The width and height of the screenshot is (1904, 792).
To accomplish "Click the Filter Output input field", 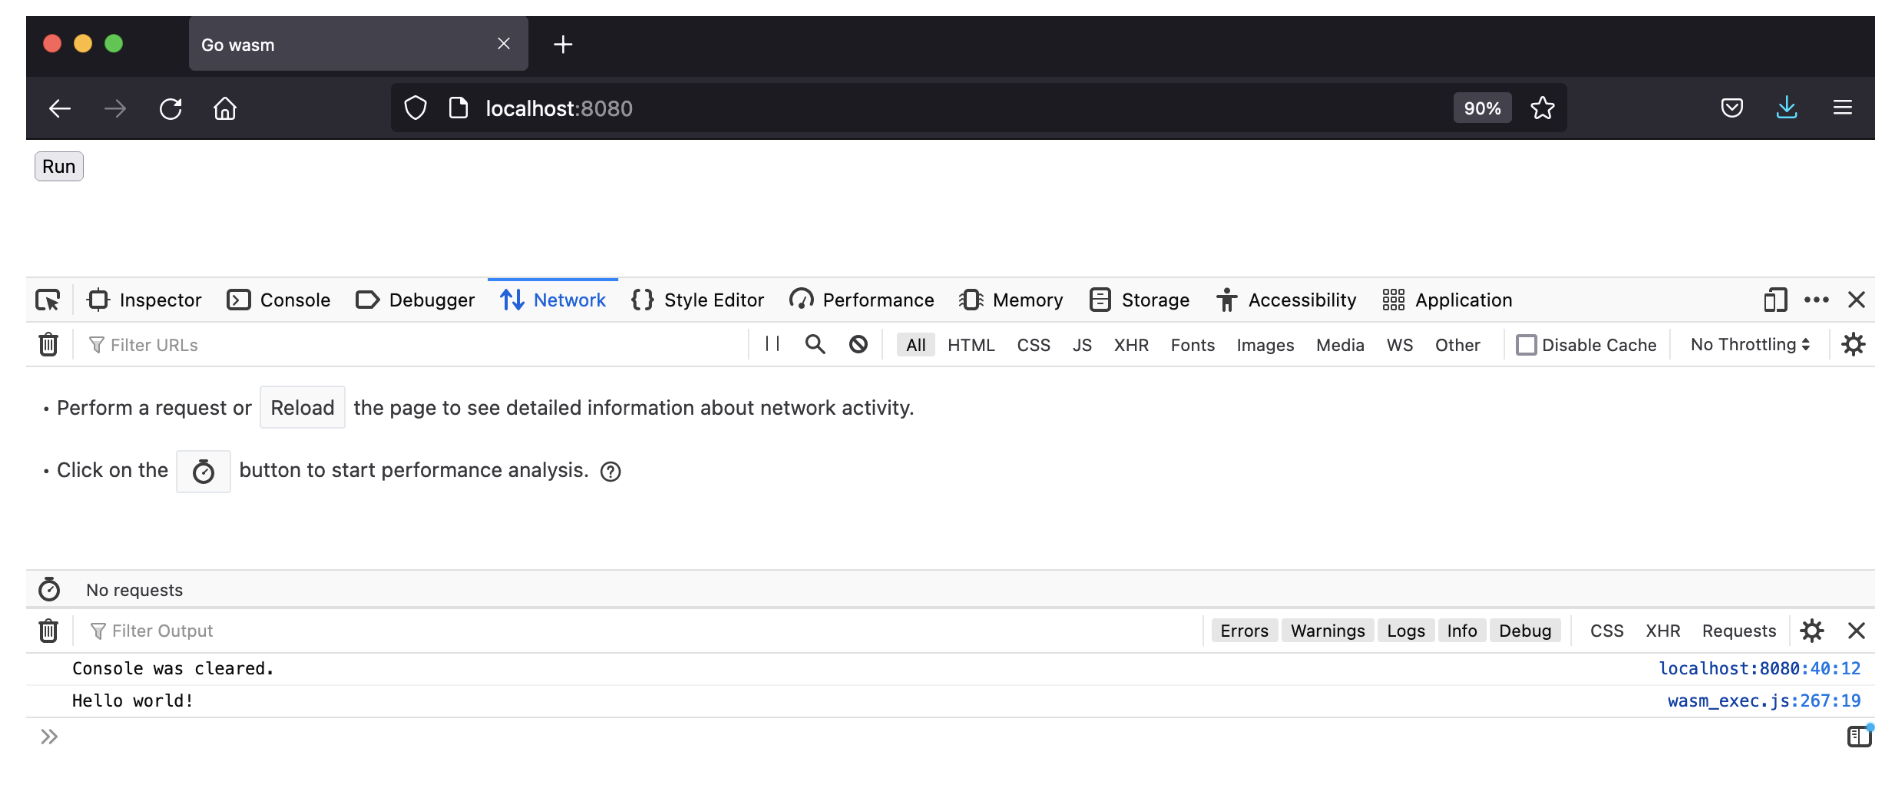I will [x=640, y=631].
